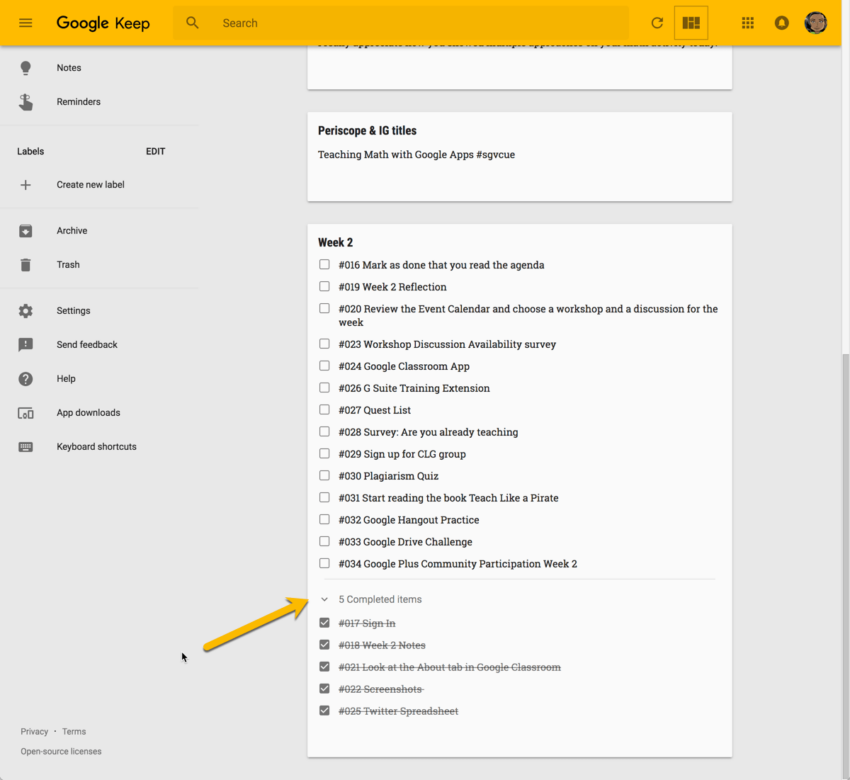Check #029 Sign up for CLG group
Viewport: 850px width, 780px height.
pyautogui.click(x=324, y=454)
